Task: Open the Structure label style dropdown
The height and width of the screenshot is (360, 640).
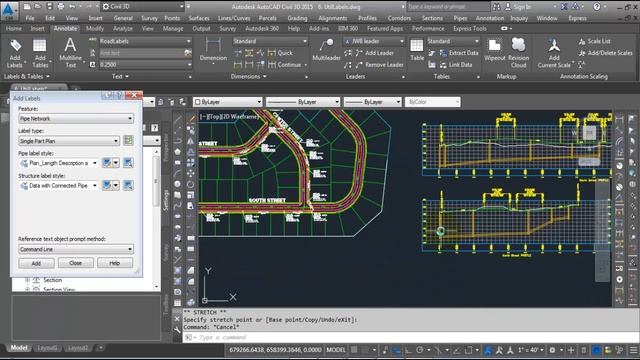Action: [x=58, y=185]
